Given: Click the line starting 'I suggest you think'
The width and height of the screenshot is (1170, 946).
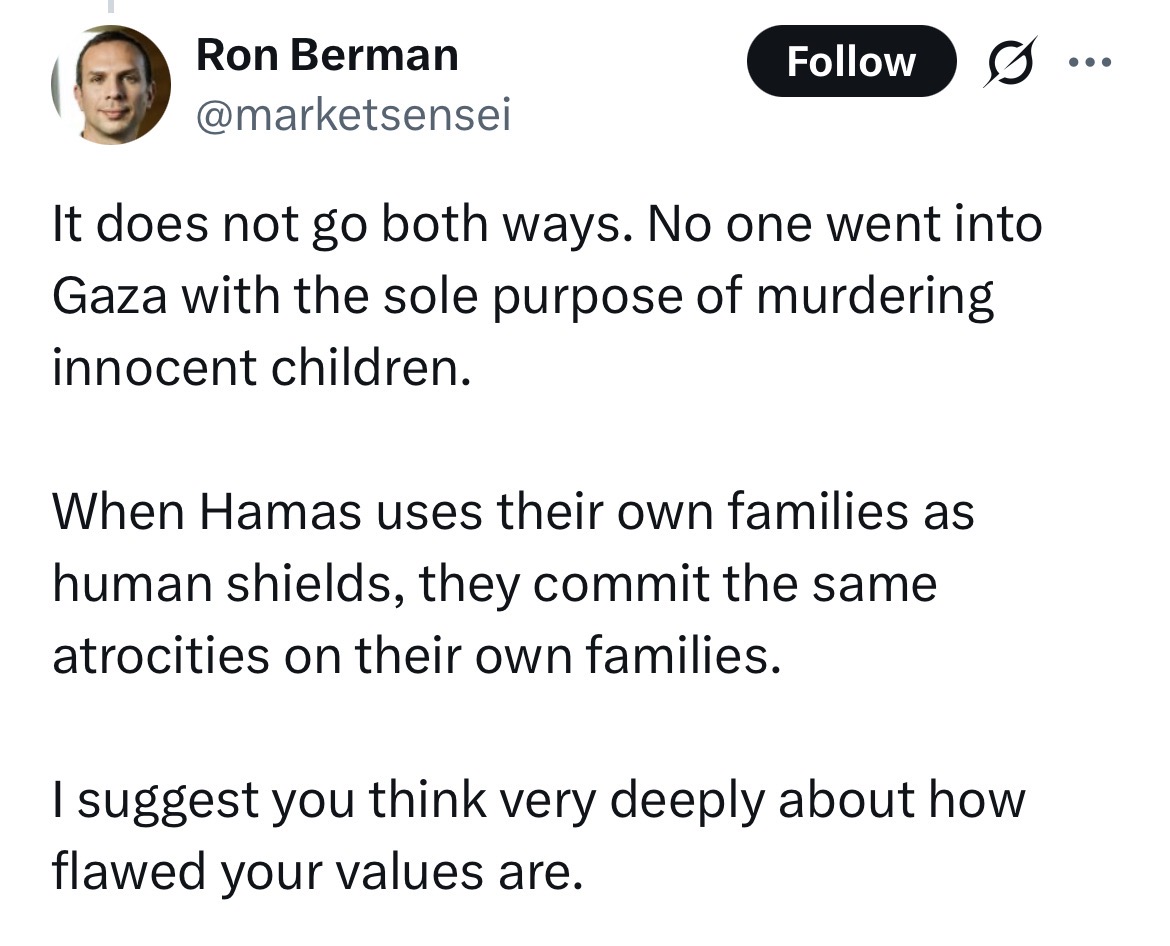Looking at the screenshot, I should [x=539, y=801].
